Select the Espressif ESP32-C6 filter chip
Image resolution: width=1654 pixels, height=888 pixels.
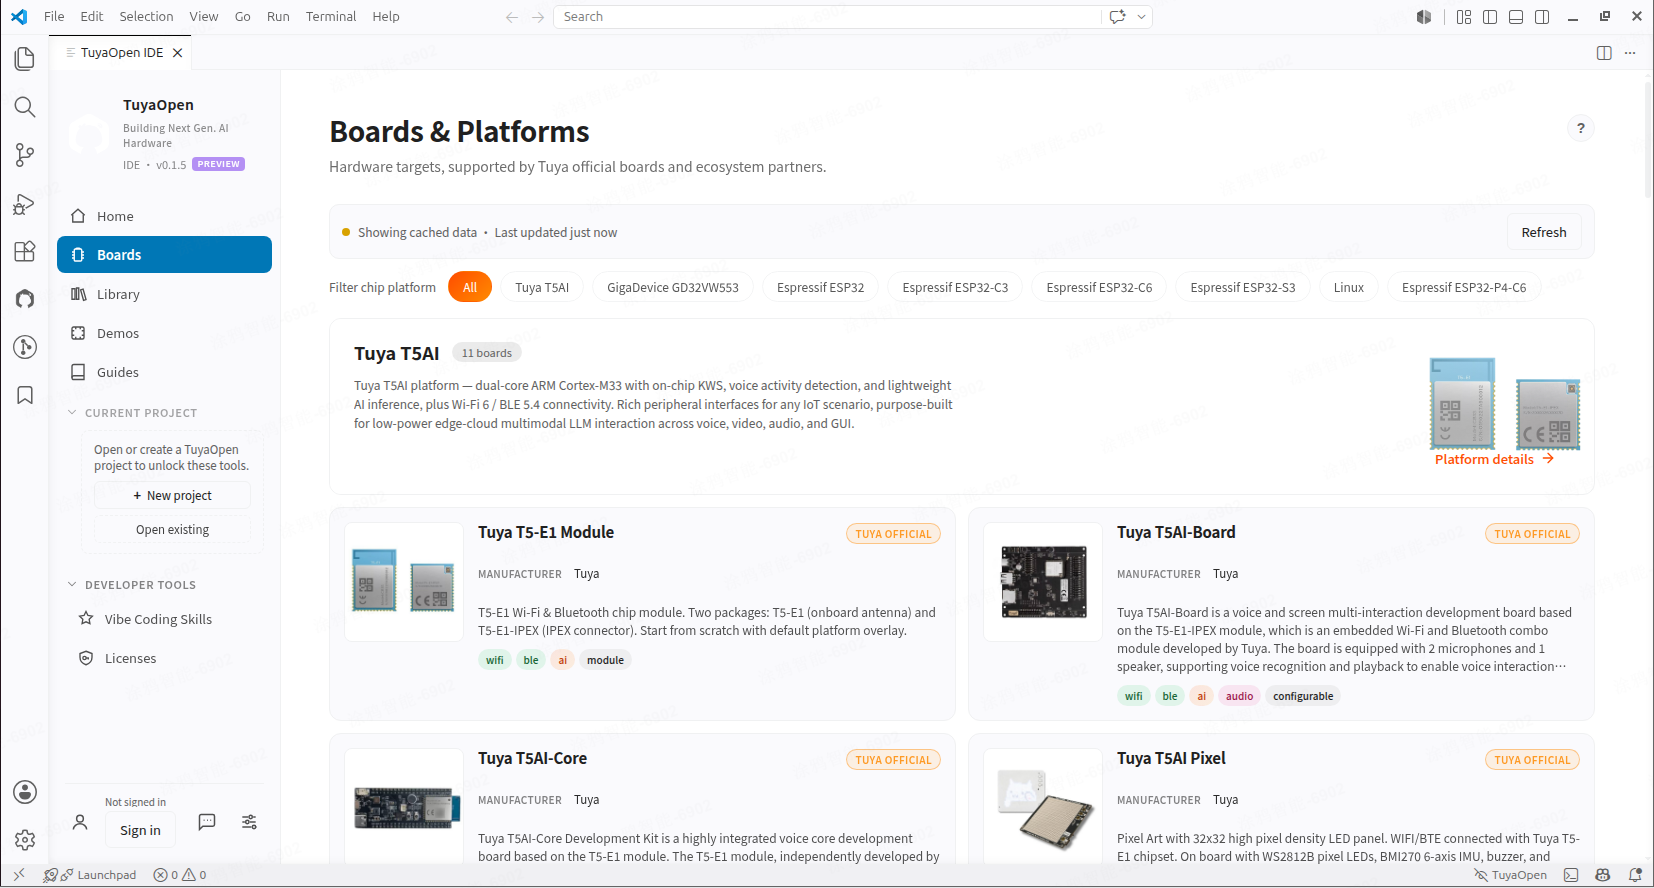(x=1099, y=287)
